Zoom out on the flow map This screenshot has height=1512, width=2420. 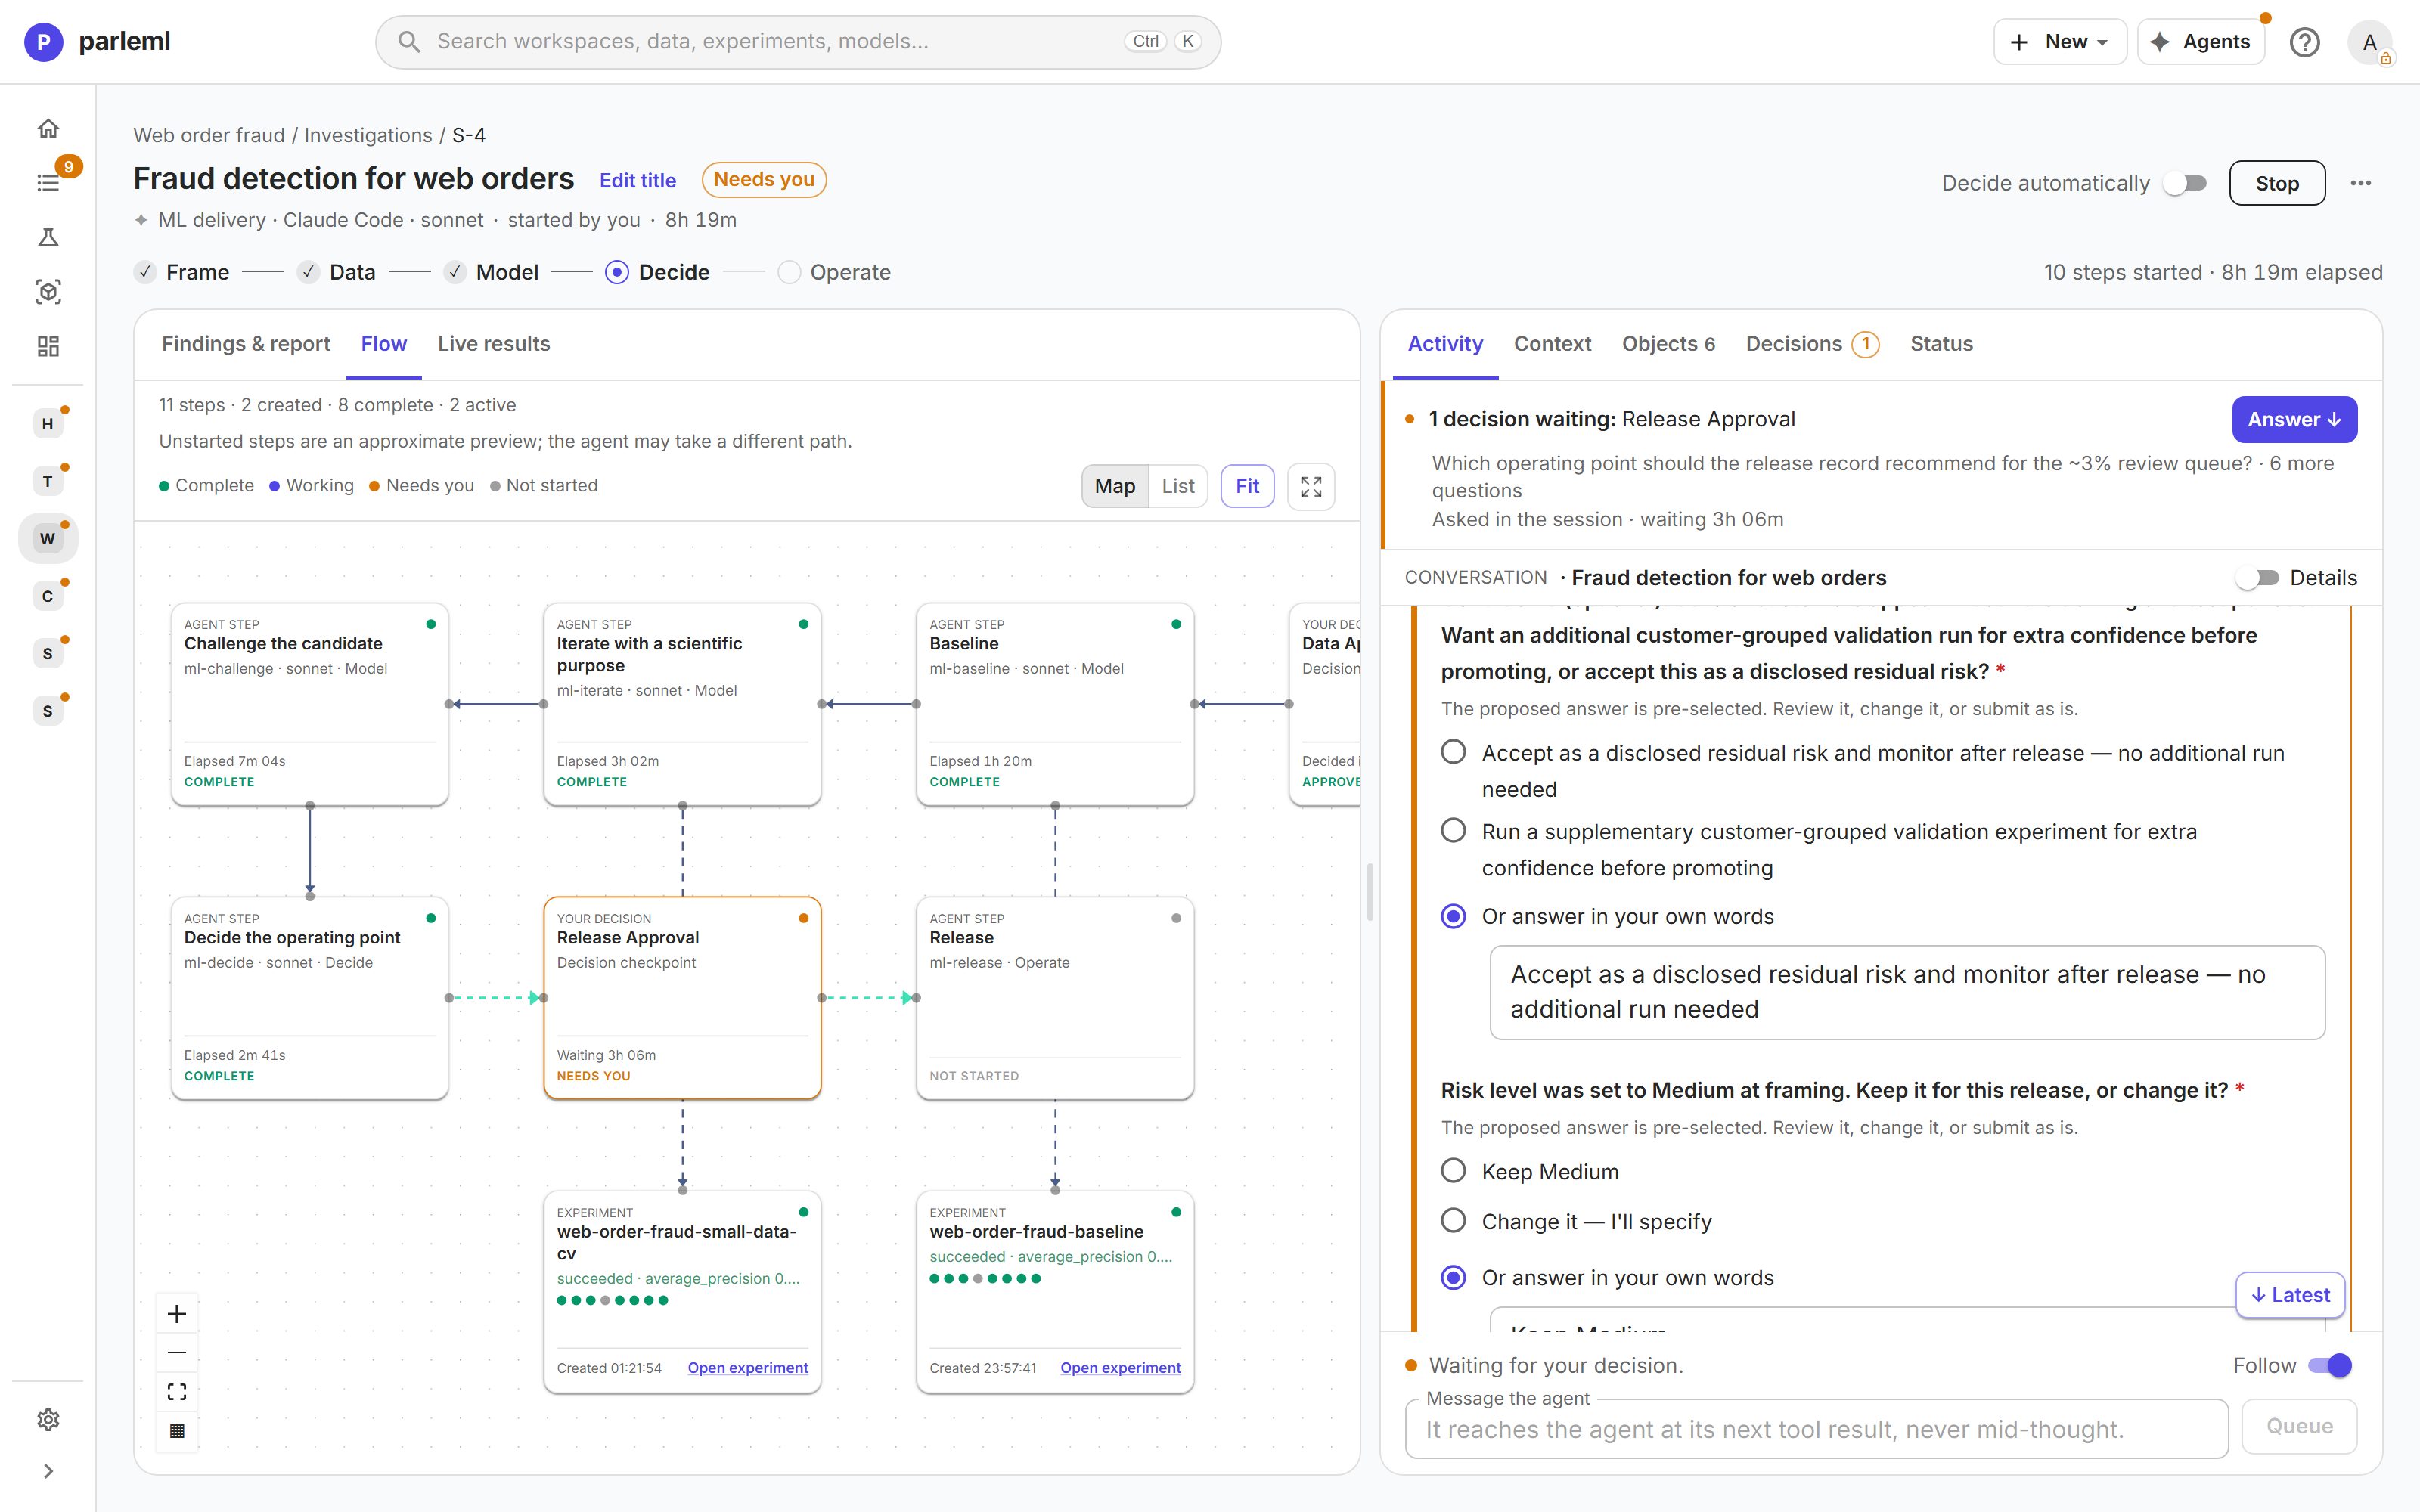(x=177, y=1353)
